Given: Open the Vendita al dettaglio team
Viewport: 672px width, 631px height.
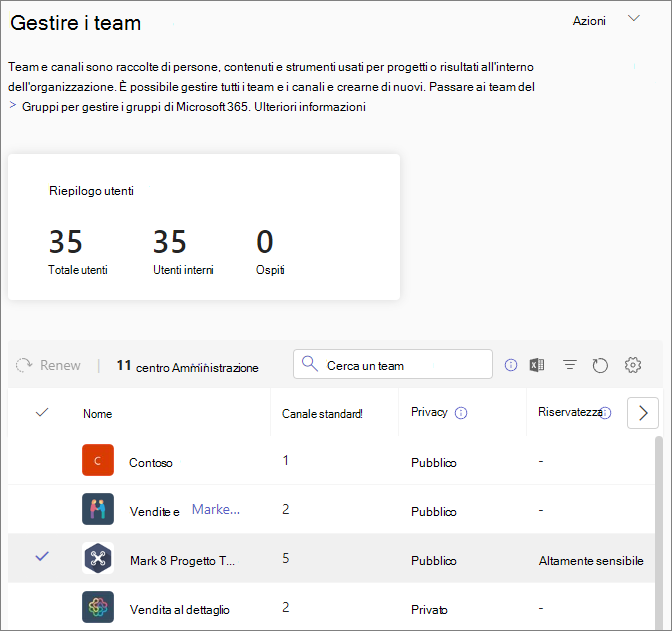Looking at the screenshot, I should coord(180,610).
